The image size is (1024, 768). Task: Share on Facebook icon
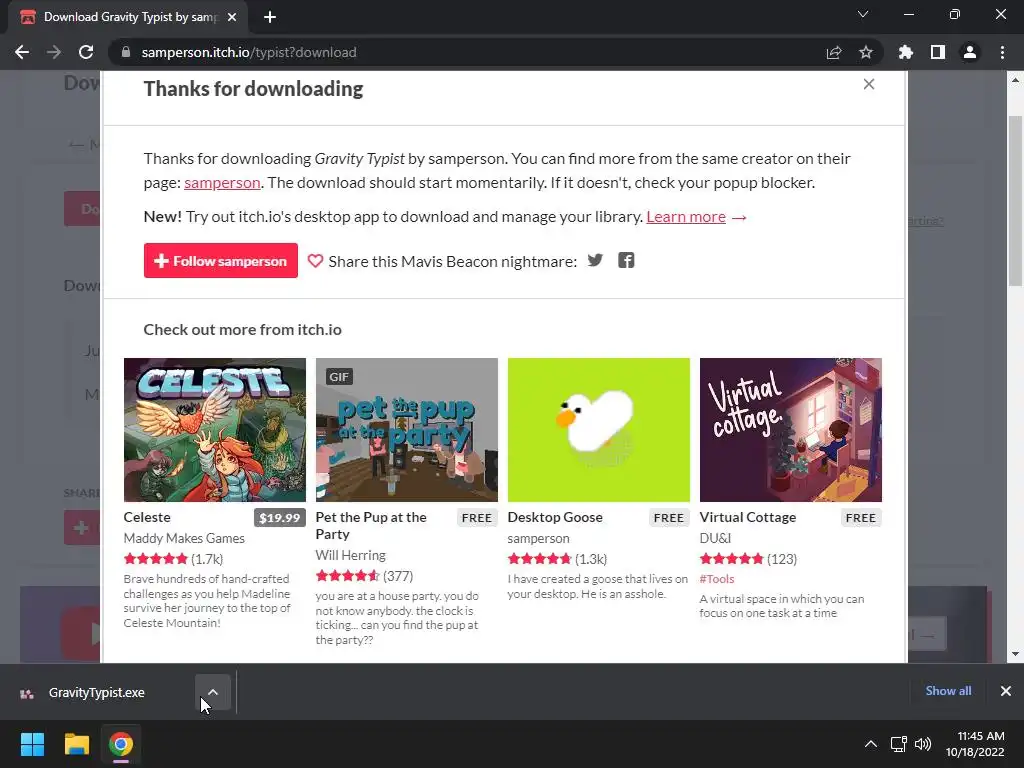[626, 261]
